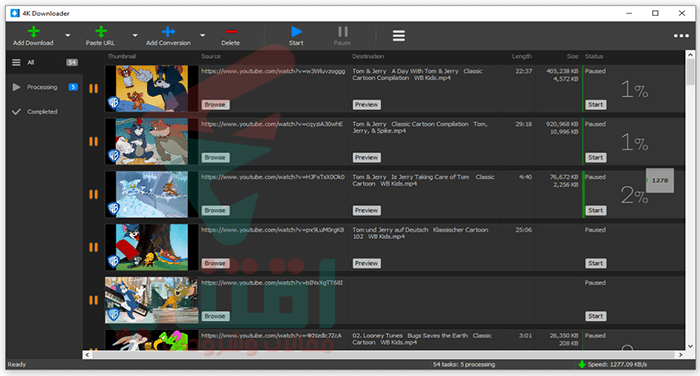Click Preview for Tom und Jerry auf Deutsch
The image size is (700, 376).
pyautogui.click(x=367, y=263)
